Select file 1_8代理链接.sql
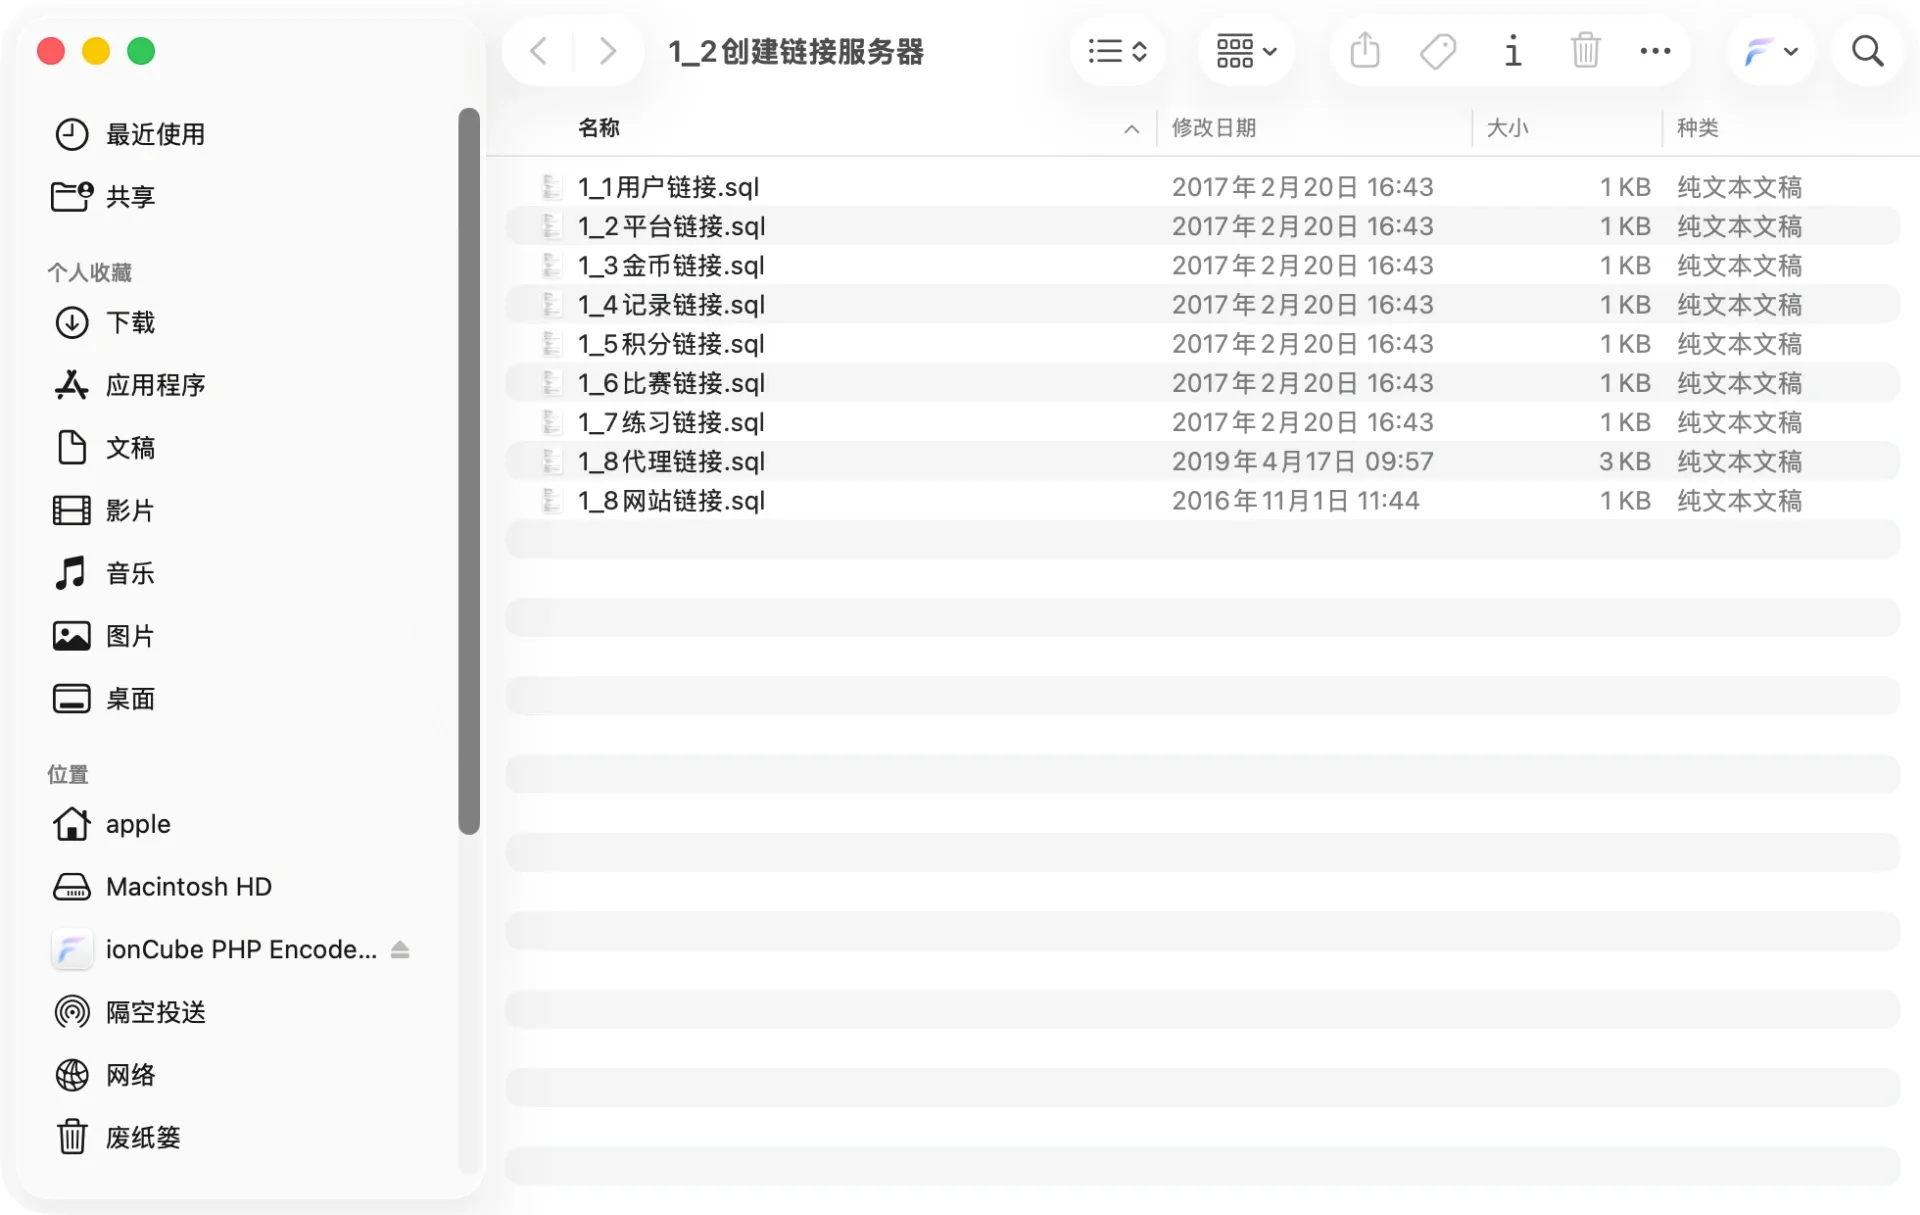 click(1202, 461)
